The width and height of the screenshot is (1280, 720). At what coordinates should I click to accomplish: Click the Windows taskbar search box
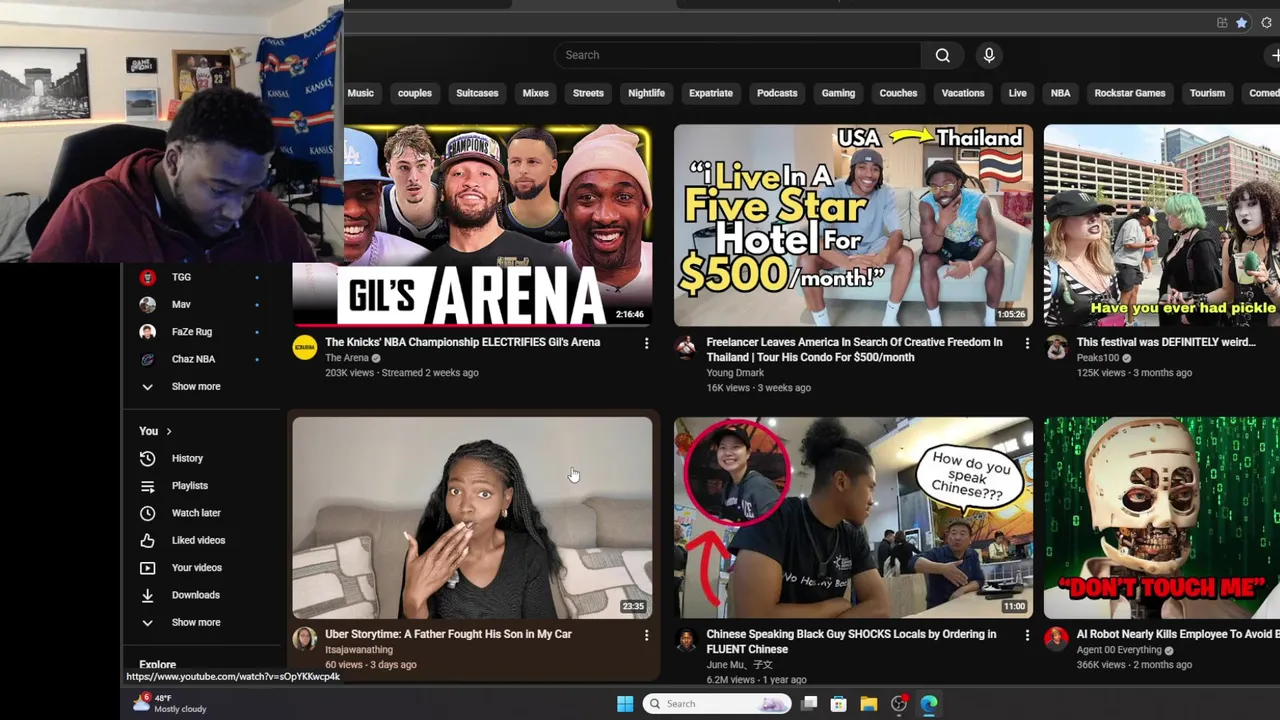716,704
